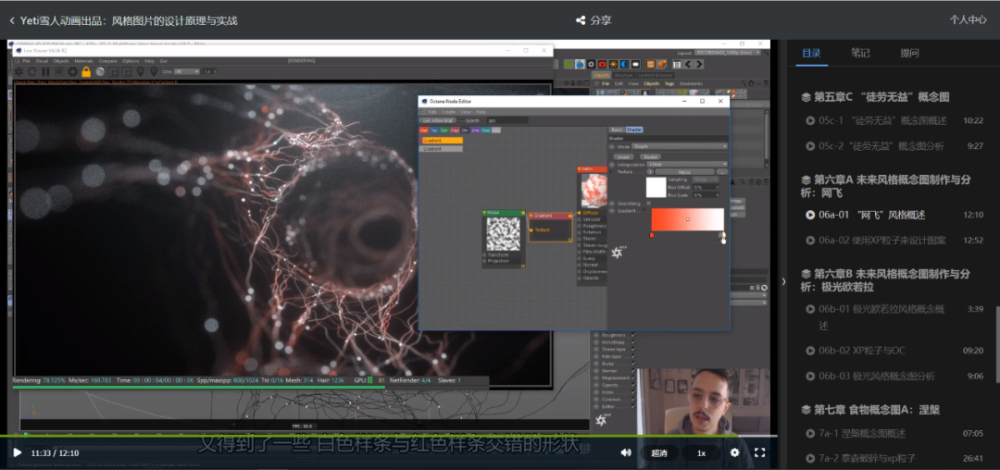Viewport: 1000px width, 470px height.
Task: Click the Live Viewer settings gear icon
Action: click(x=73, y=71)
